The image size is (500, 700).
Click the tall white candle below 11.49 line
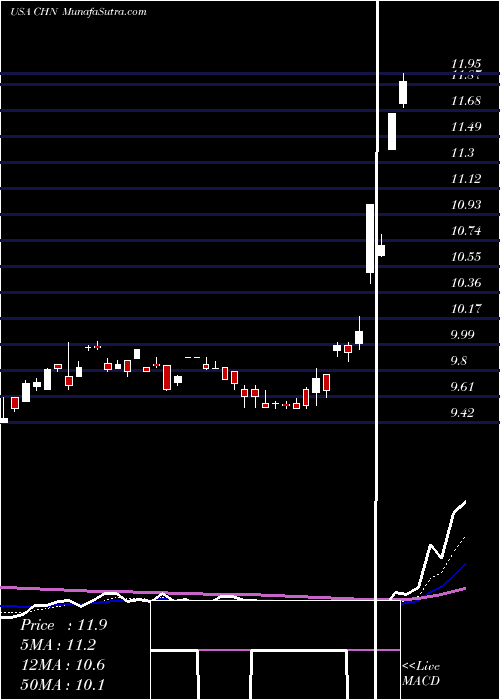click(x=392, y=131)
